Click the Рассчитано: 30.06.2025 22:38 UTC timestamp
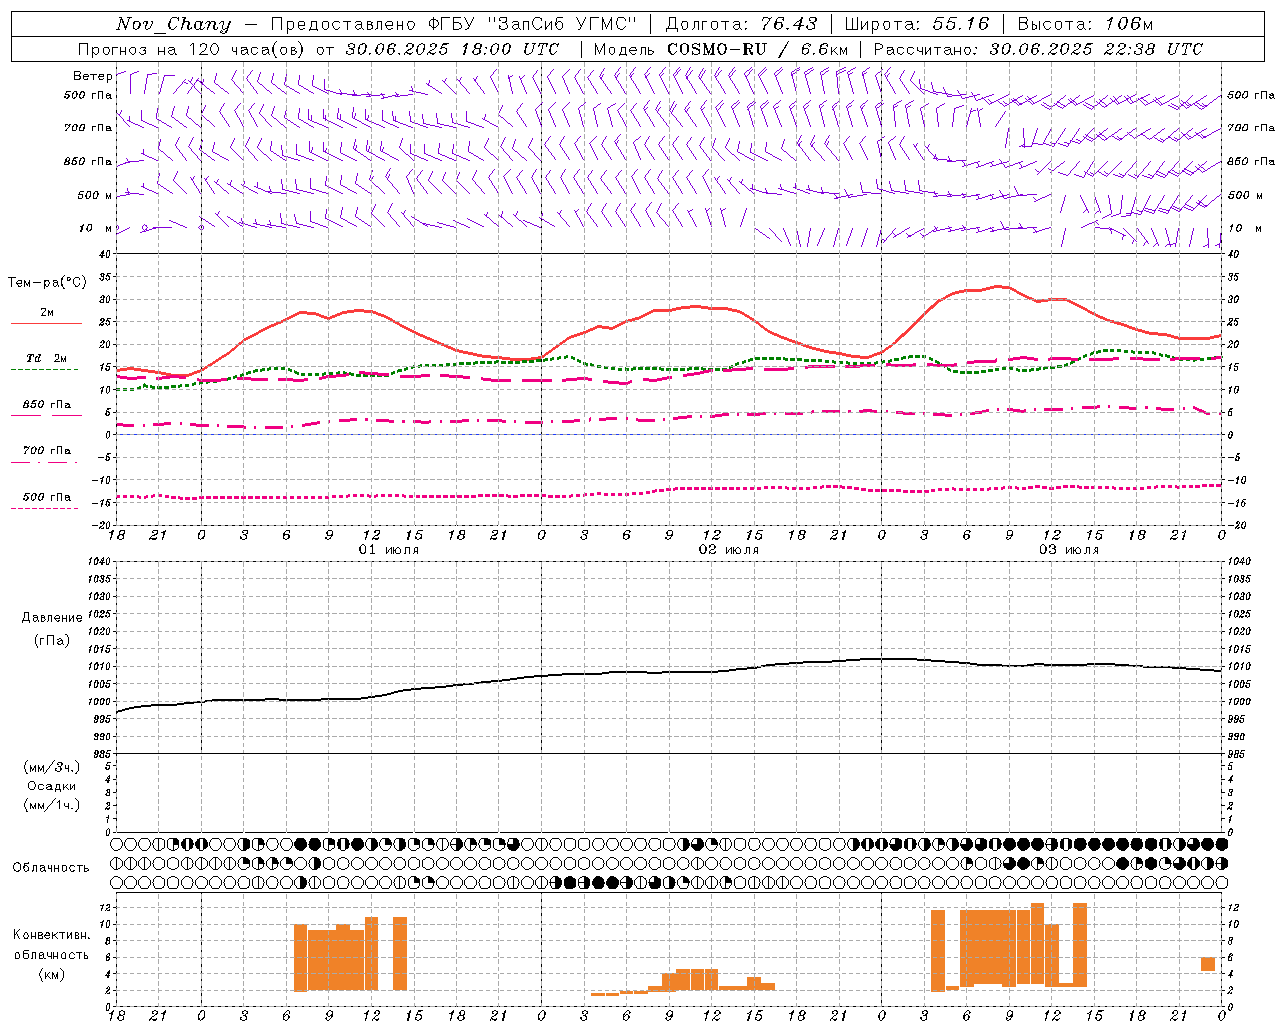Screen dimensions: 1280x1024 (x=1038, y=49)
